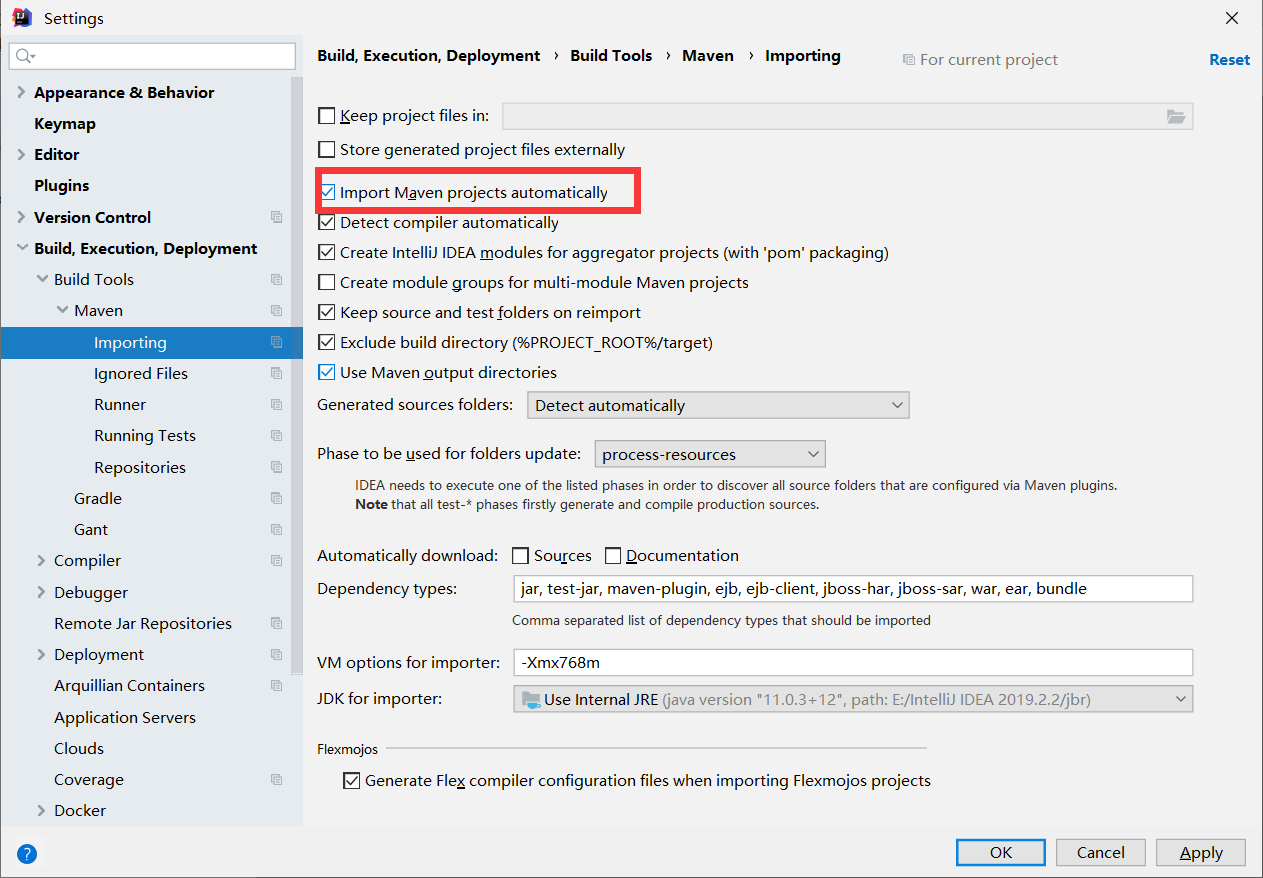The height and width of the screenshot is (878, 1263).
Task: Open Application Servers settings
Action: [125, 717]
